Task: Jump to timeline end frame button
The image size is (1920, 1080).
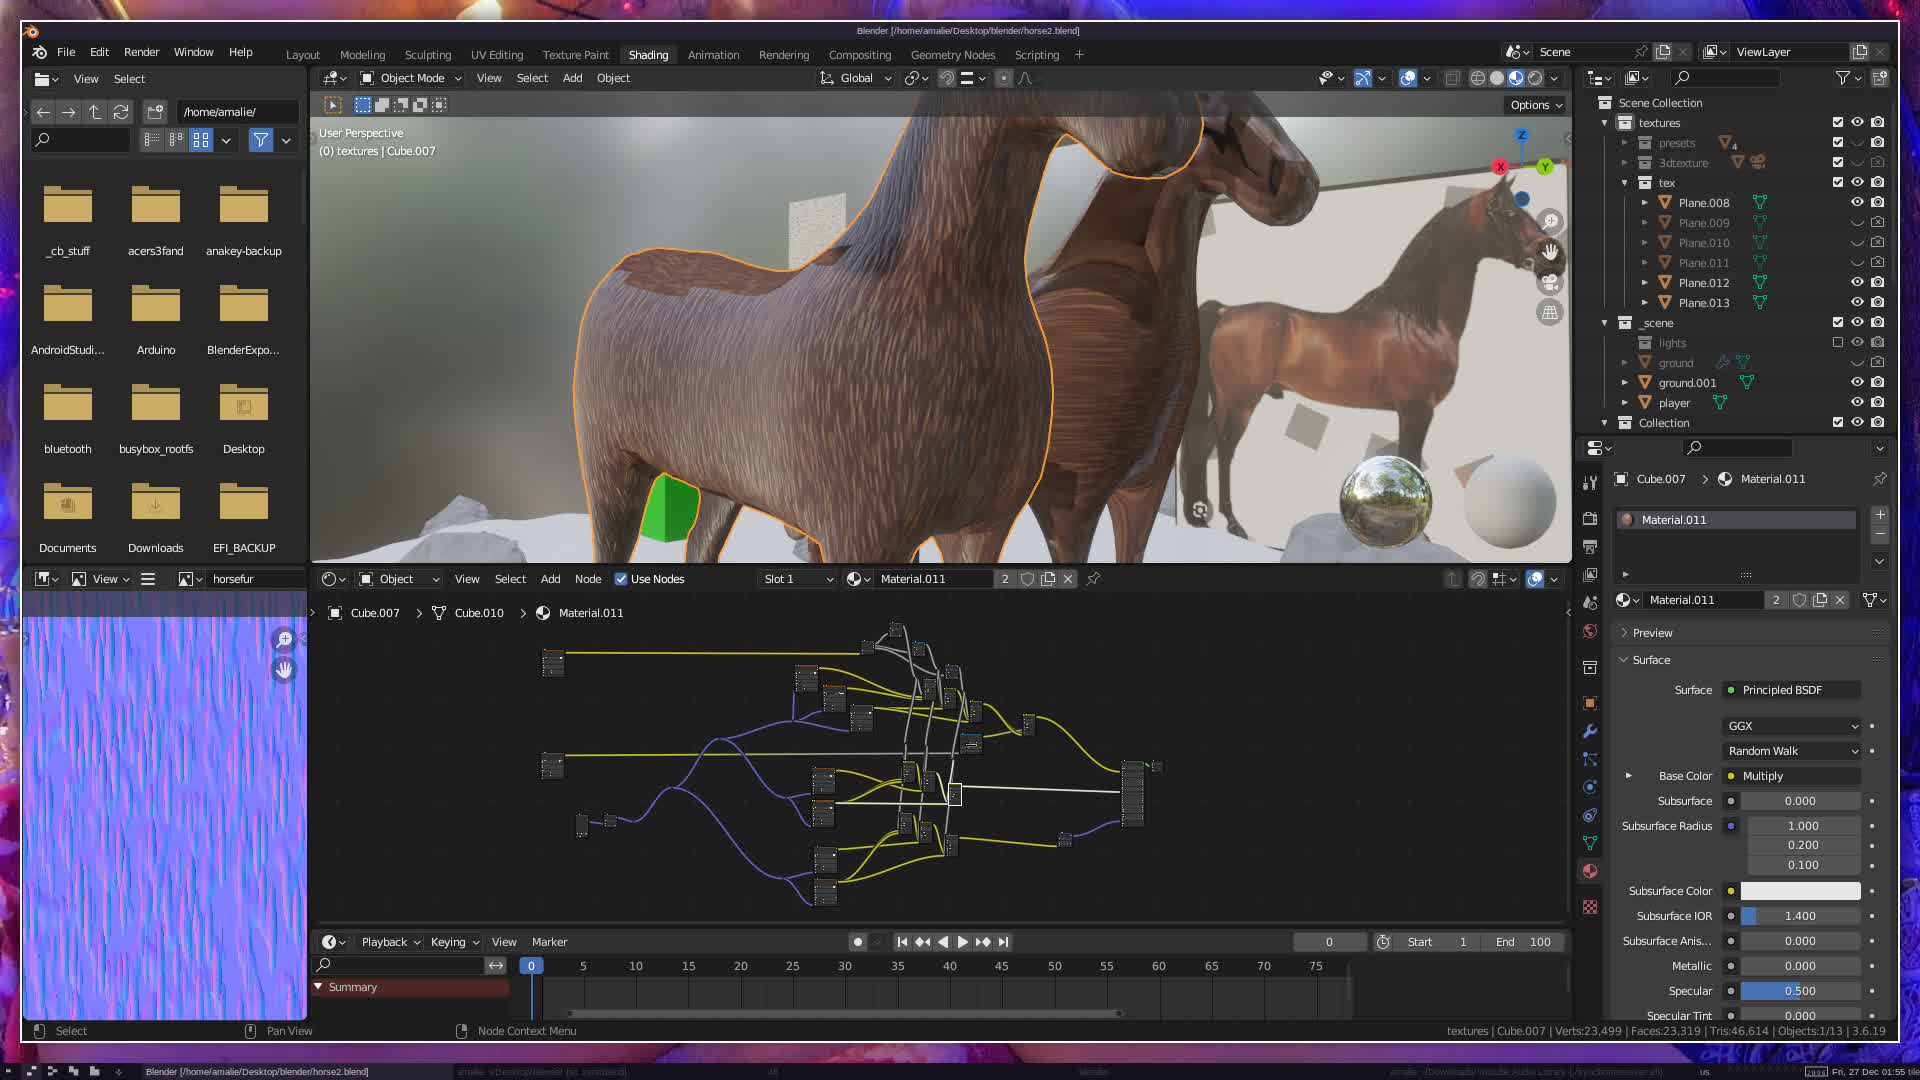Action: [x=1004, y=942]
